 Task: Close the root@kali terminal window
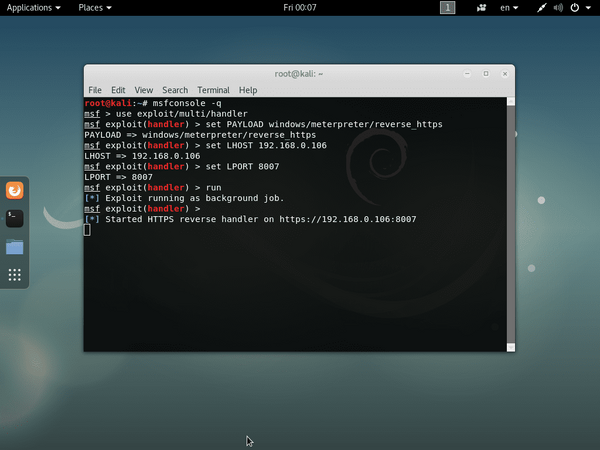point(505,74)
